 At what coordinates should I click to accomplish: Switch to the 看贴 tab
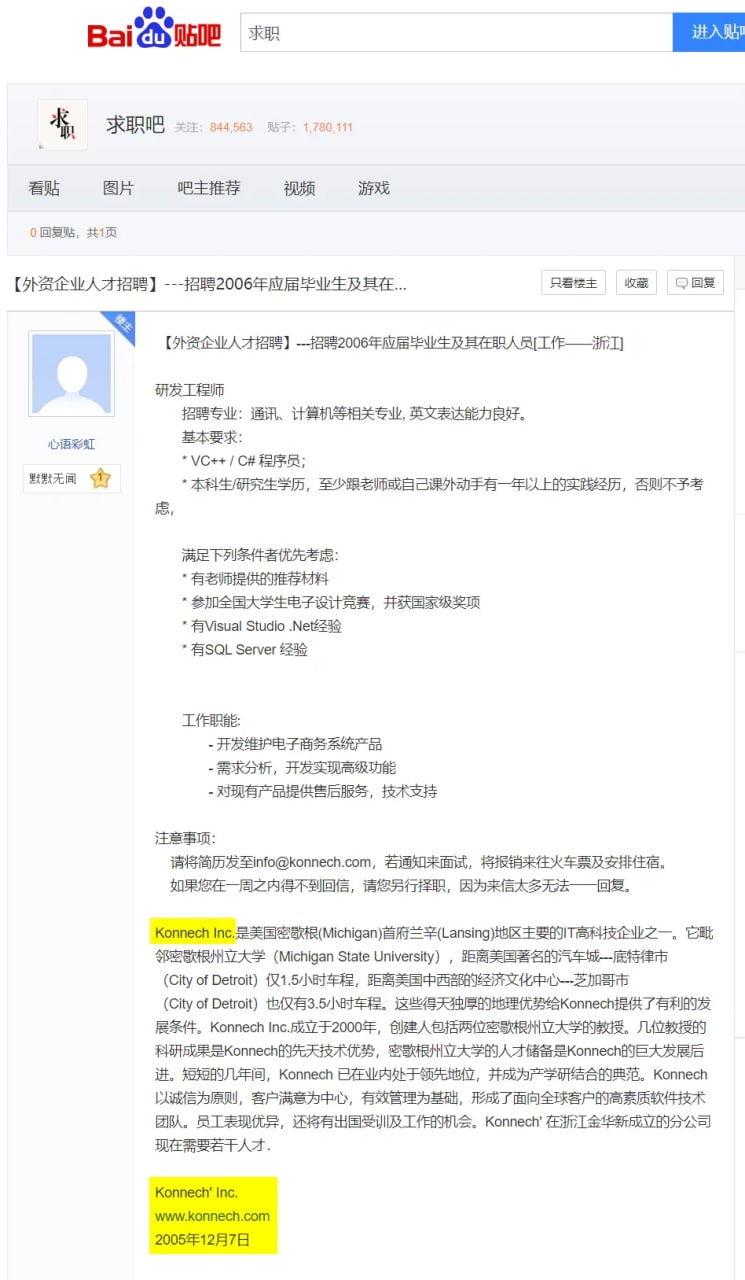point(44,188)
